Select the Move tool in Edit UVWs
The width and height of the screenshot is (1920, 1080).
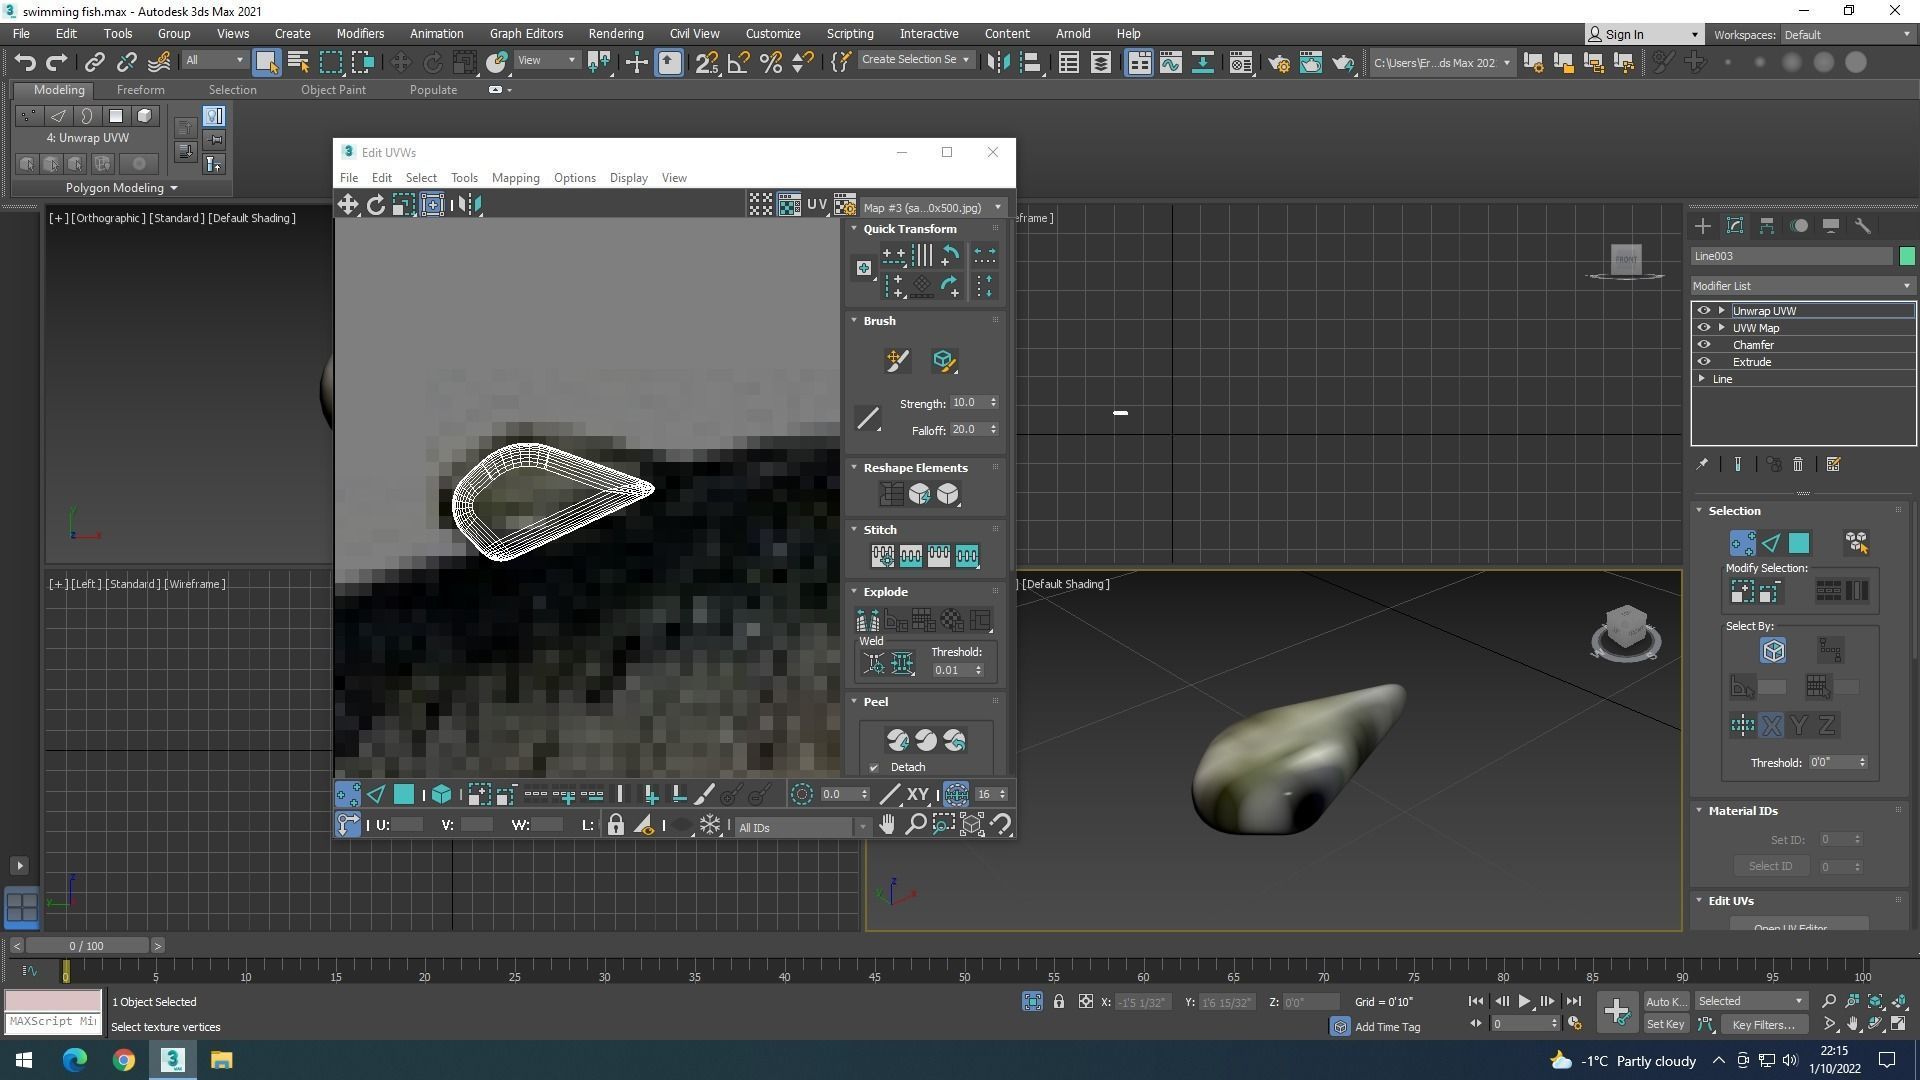click(347, 205)
